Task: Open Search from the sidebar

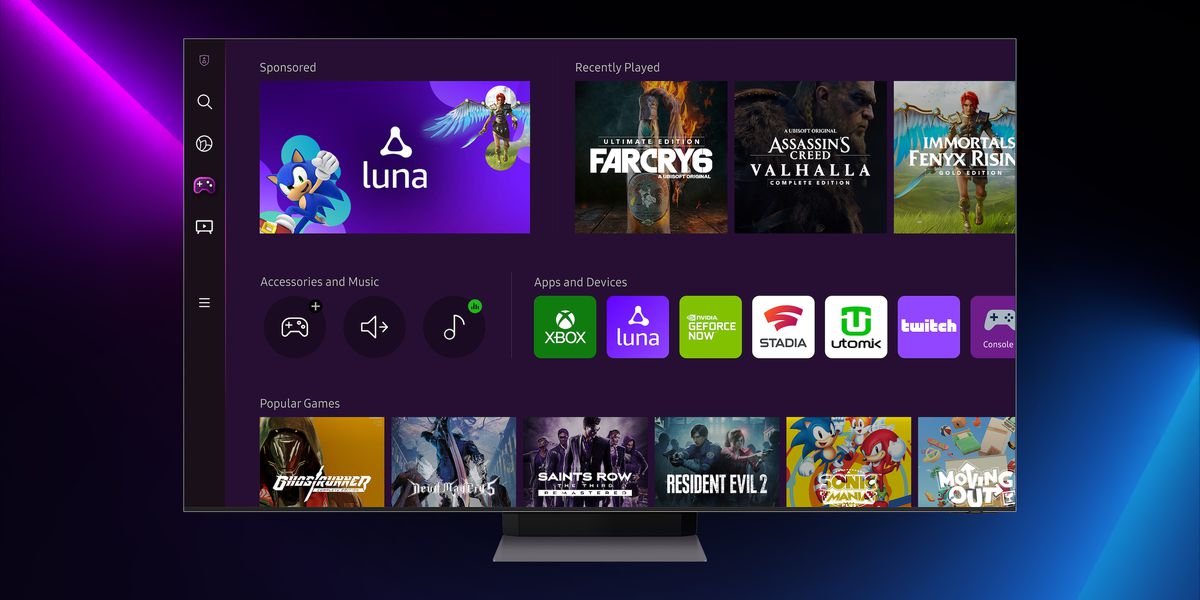Action: (204, 102)
